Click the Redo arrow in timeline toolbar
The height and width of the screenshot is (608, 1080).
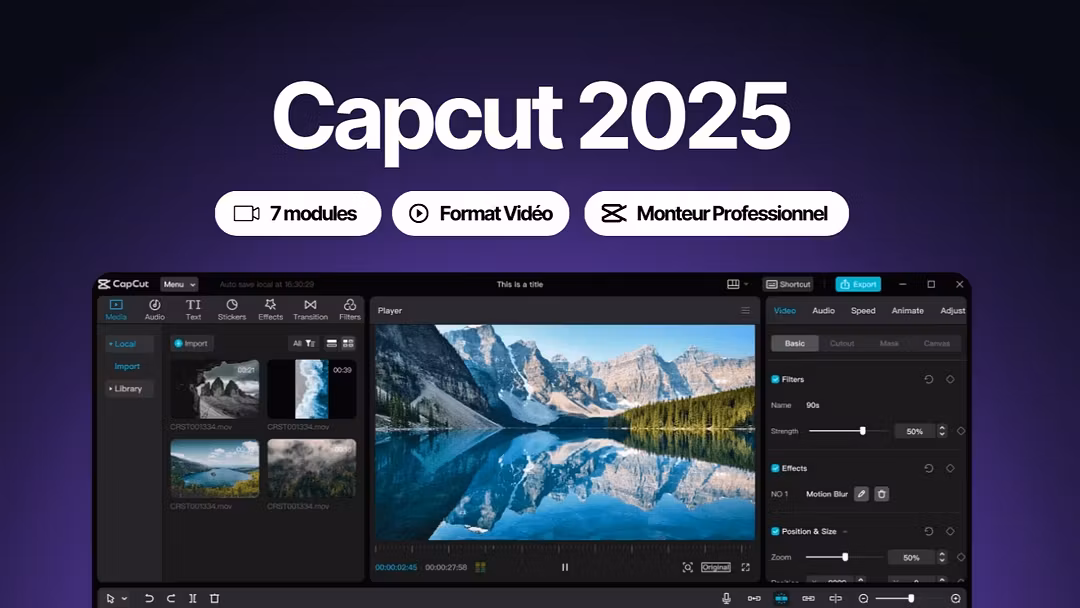click(x=171, y=598)
